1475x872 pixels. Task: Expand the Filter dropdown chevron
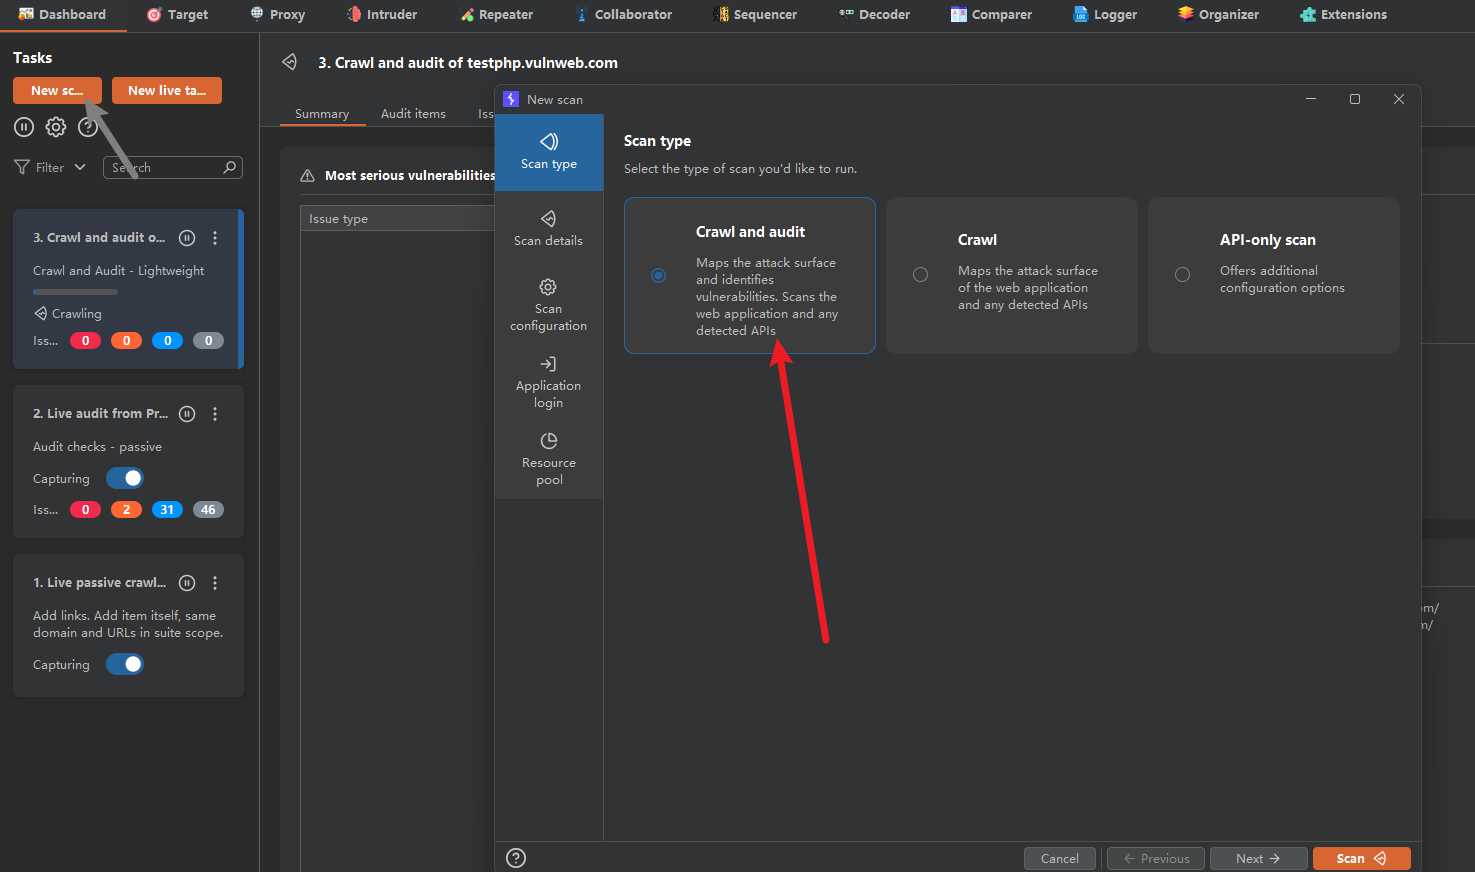[80, 167]
